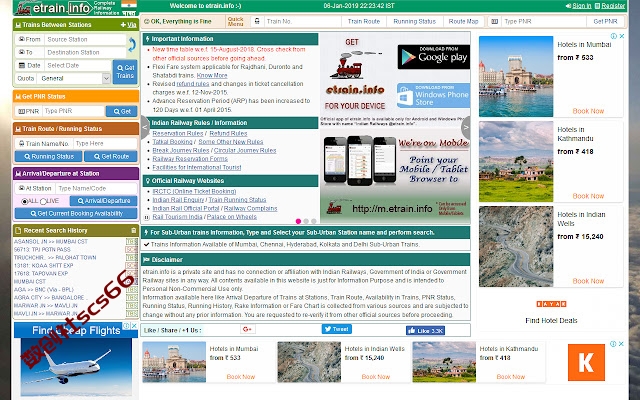The width and height of the screenshot is (640, 400).
Task: Click the + Via option
Action: [129, 25]
